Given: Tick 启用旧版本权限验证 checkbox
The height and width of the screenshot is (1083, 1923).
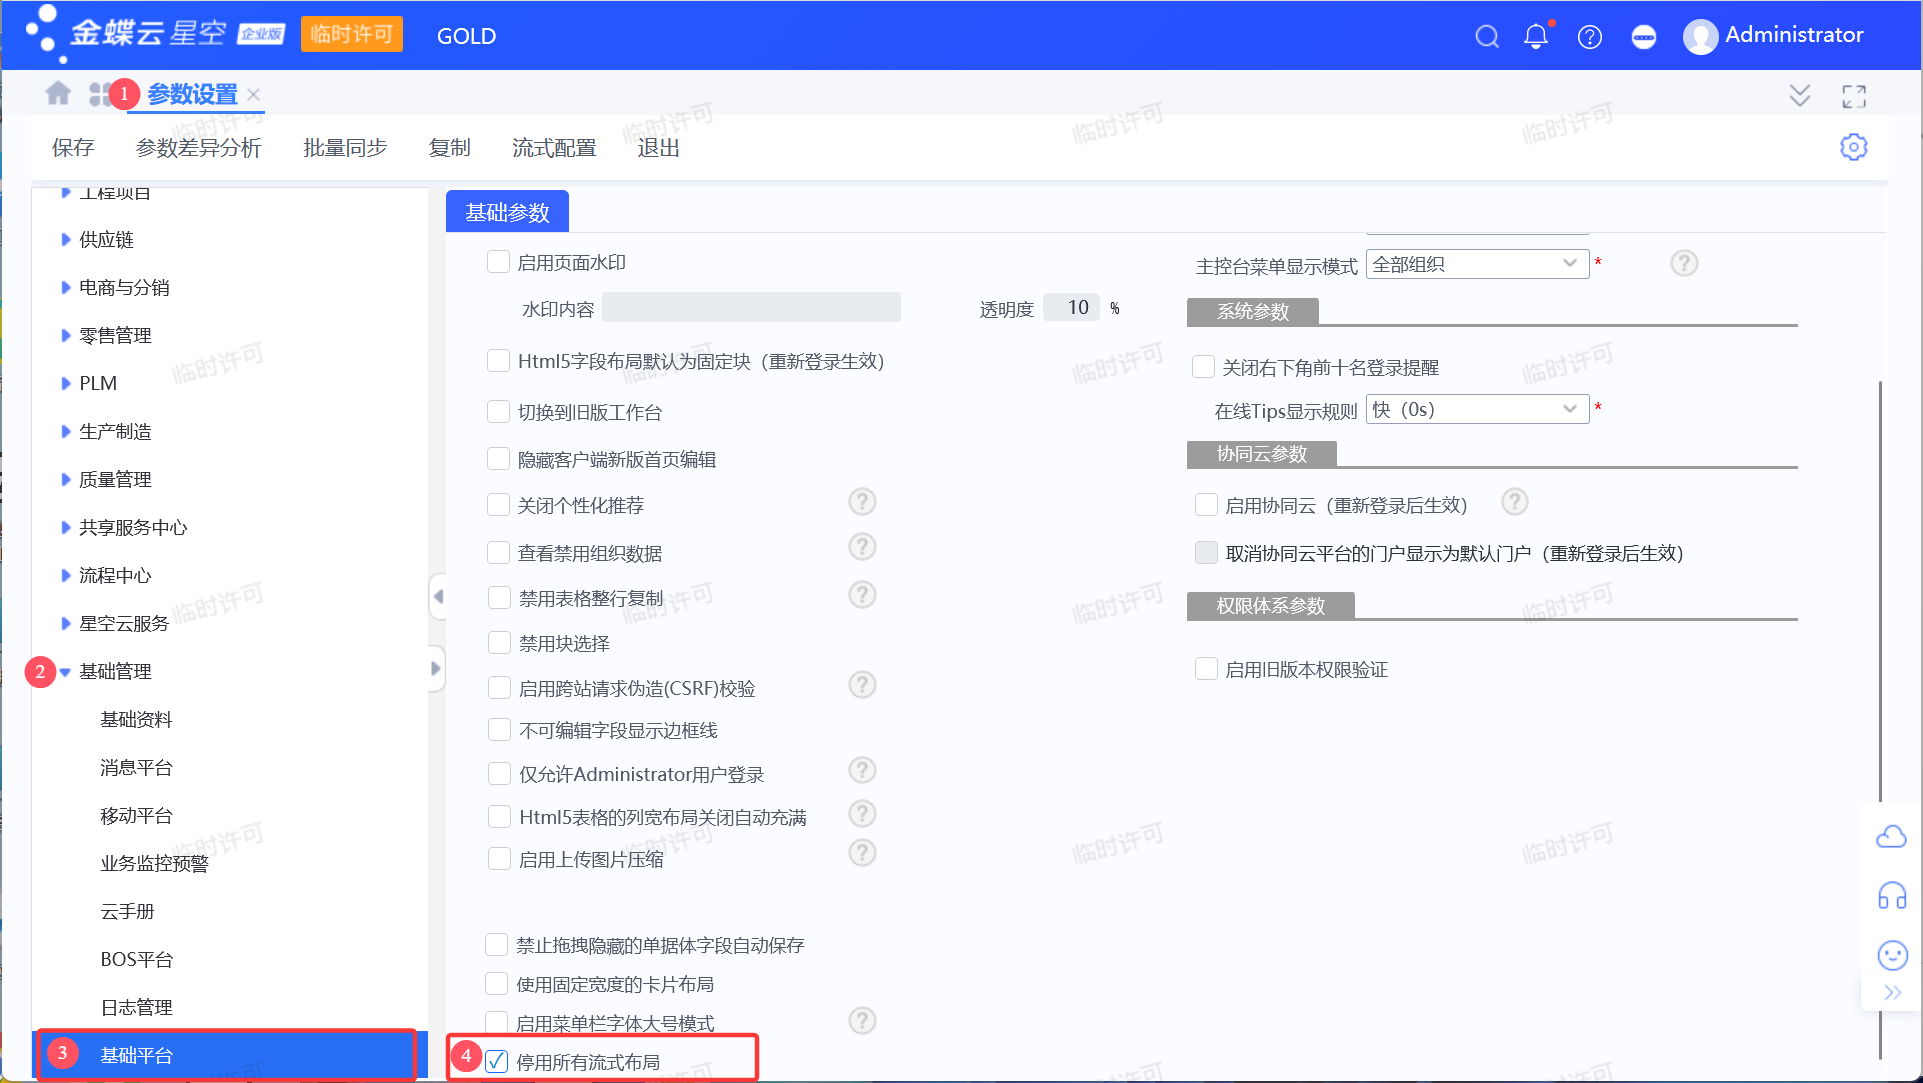Looking at the screenshot, I should (x=1206, y=669).
